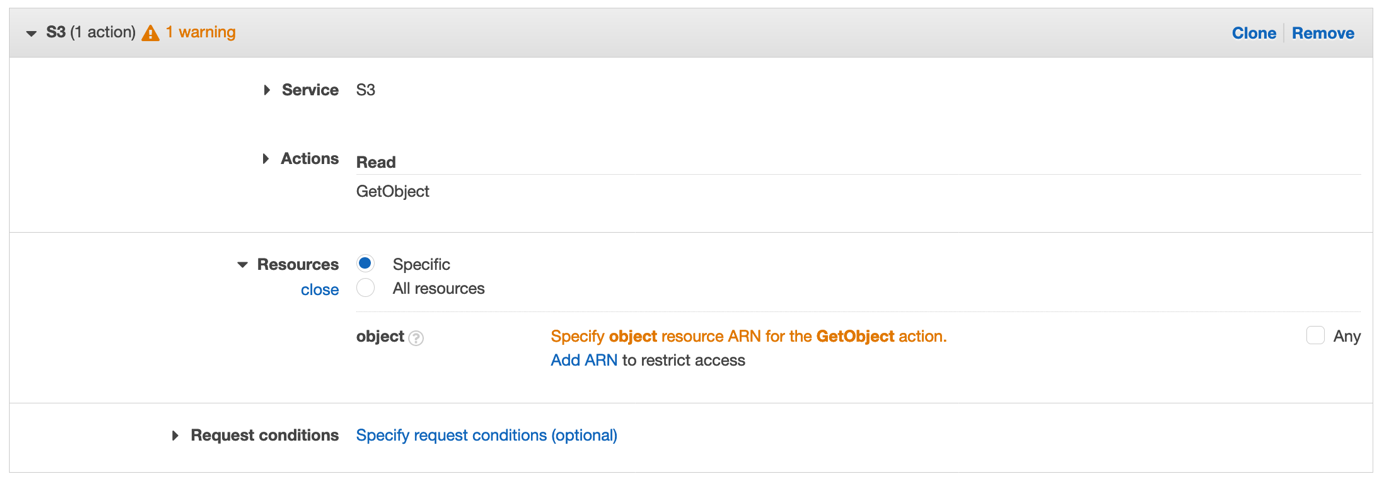Clone this S3 permission statement

(1253, 33)
